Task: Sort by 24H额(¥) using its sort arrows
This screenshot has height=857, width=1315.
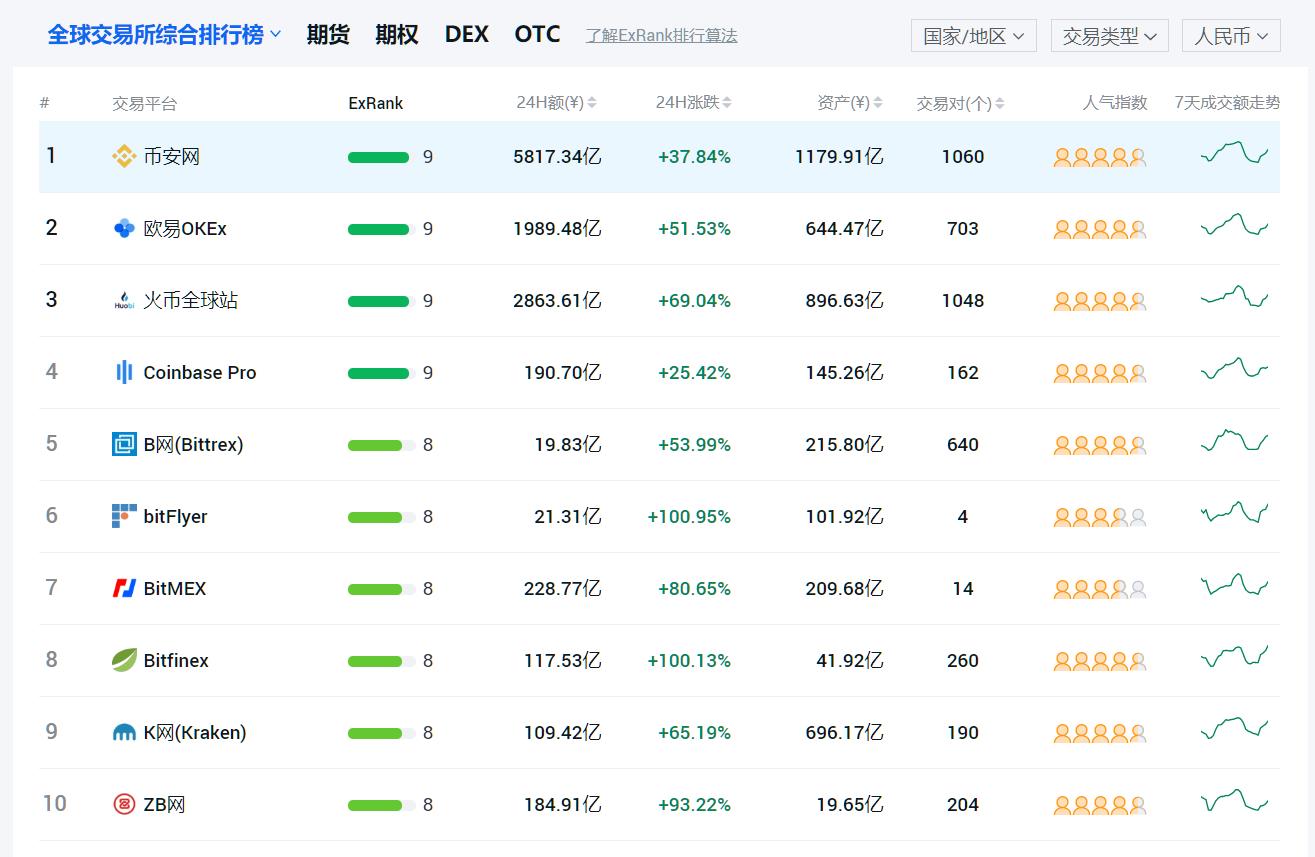Action: coord(592,103)
